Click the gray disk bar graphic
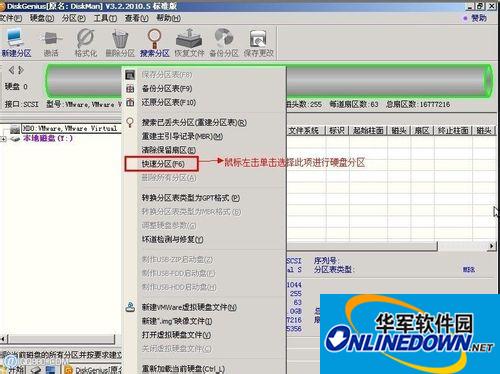 click(x=269, y=81)
